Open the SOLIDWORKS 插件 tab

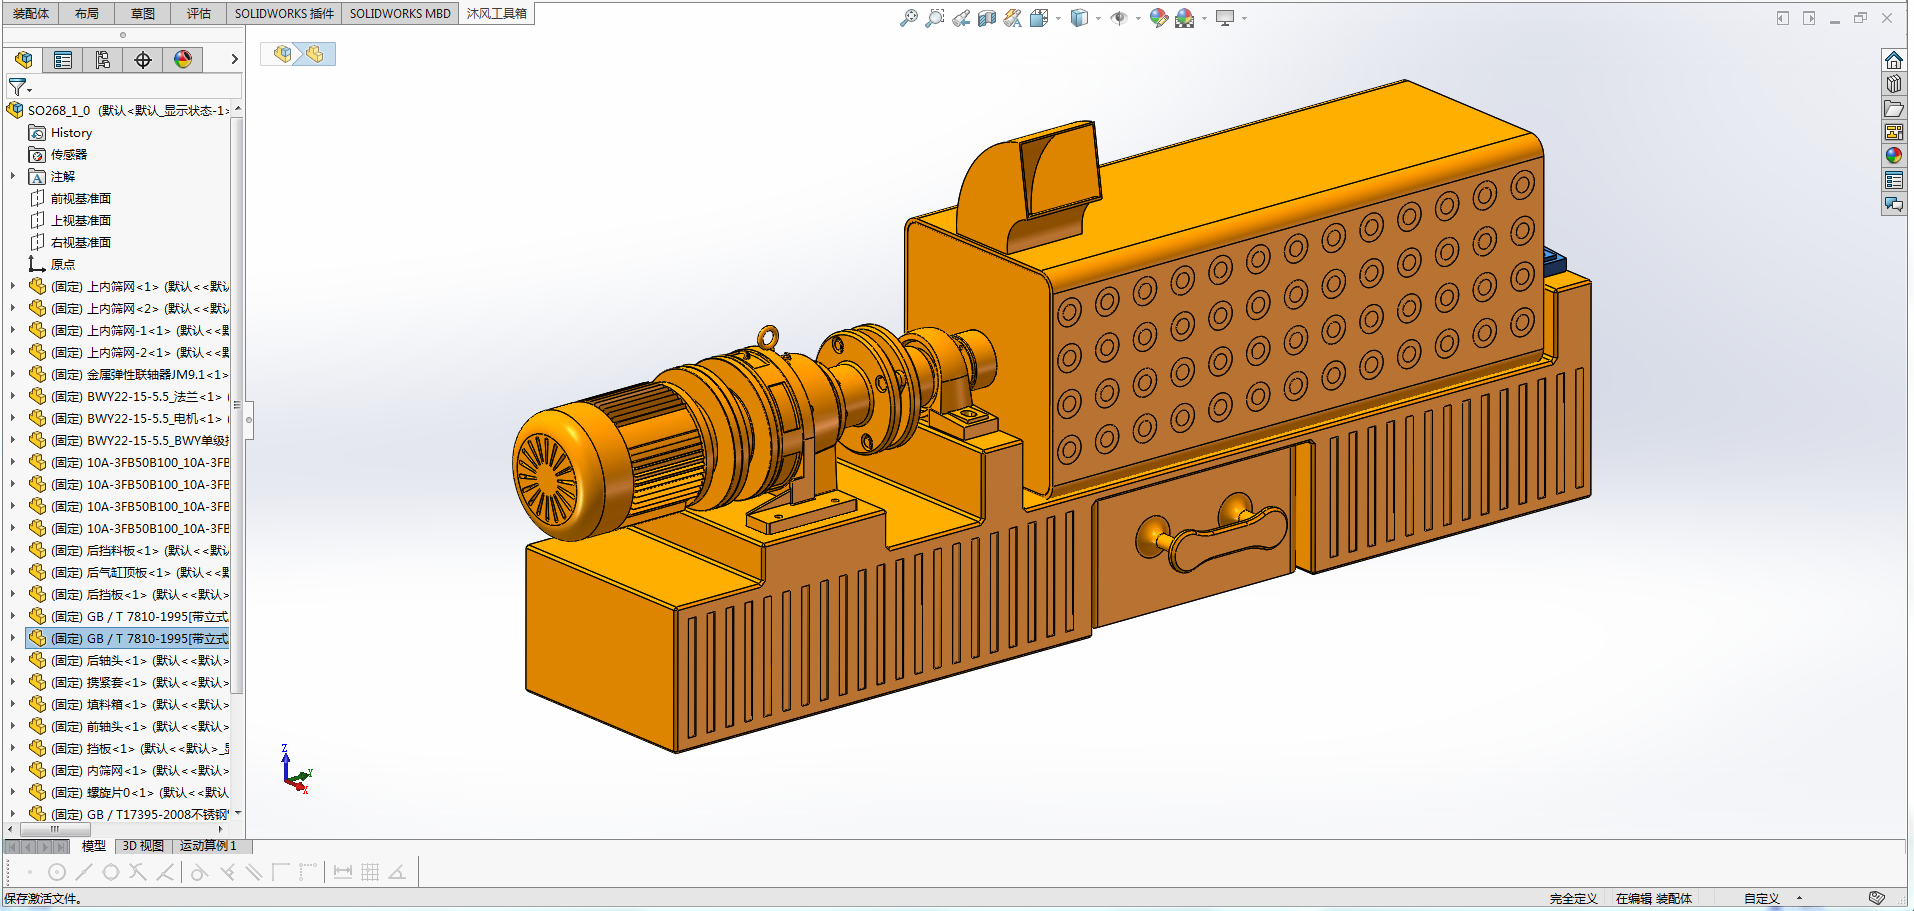click(x=284, y=13)
